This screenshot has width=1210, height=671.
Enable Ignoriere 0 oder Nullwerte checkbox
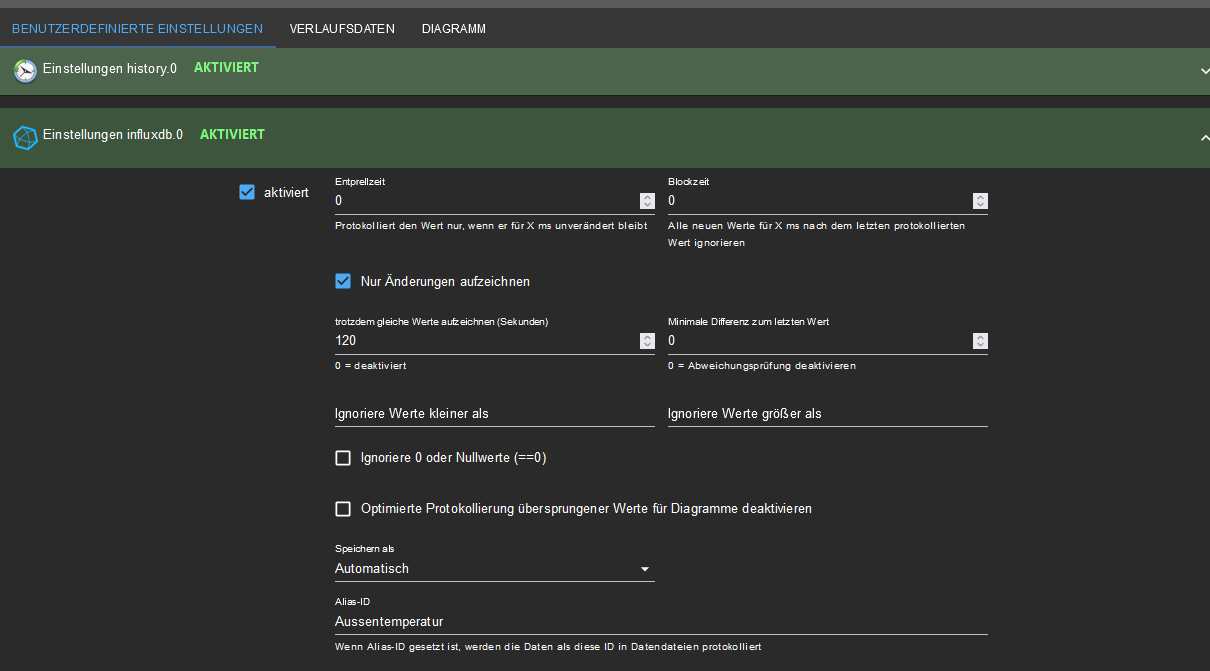[343, 458]
